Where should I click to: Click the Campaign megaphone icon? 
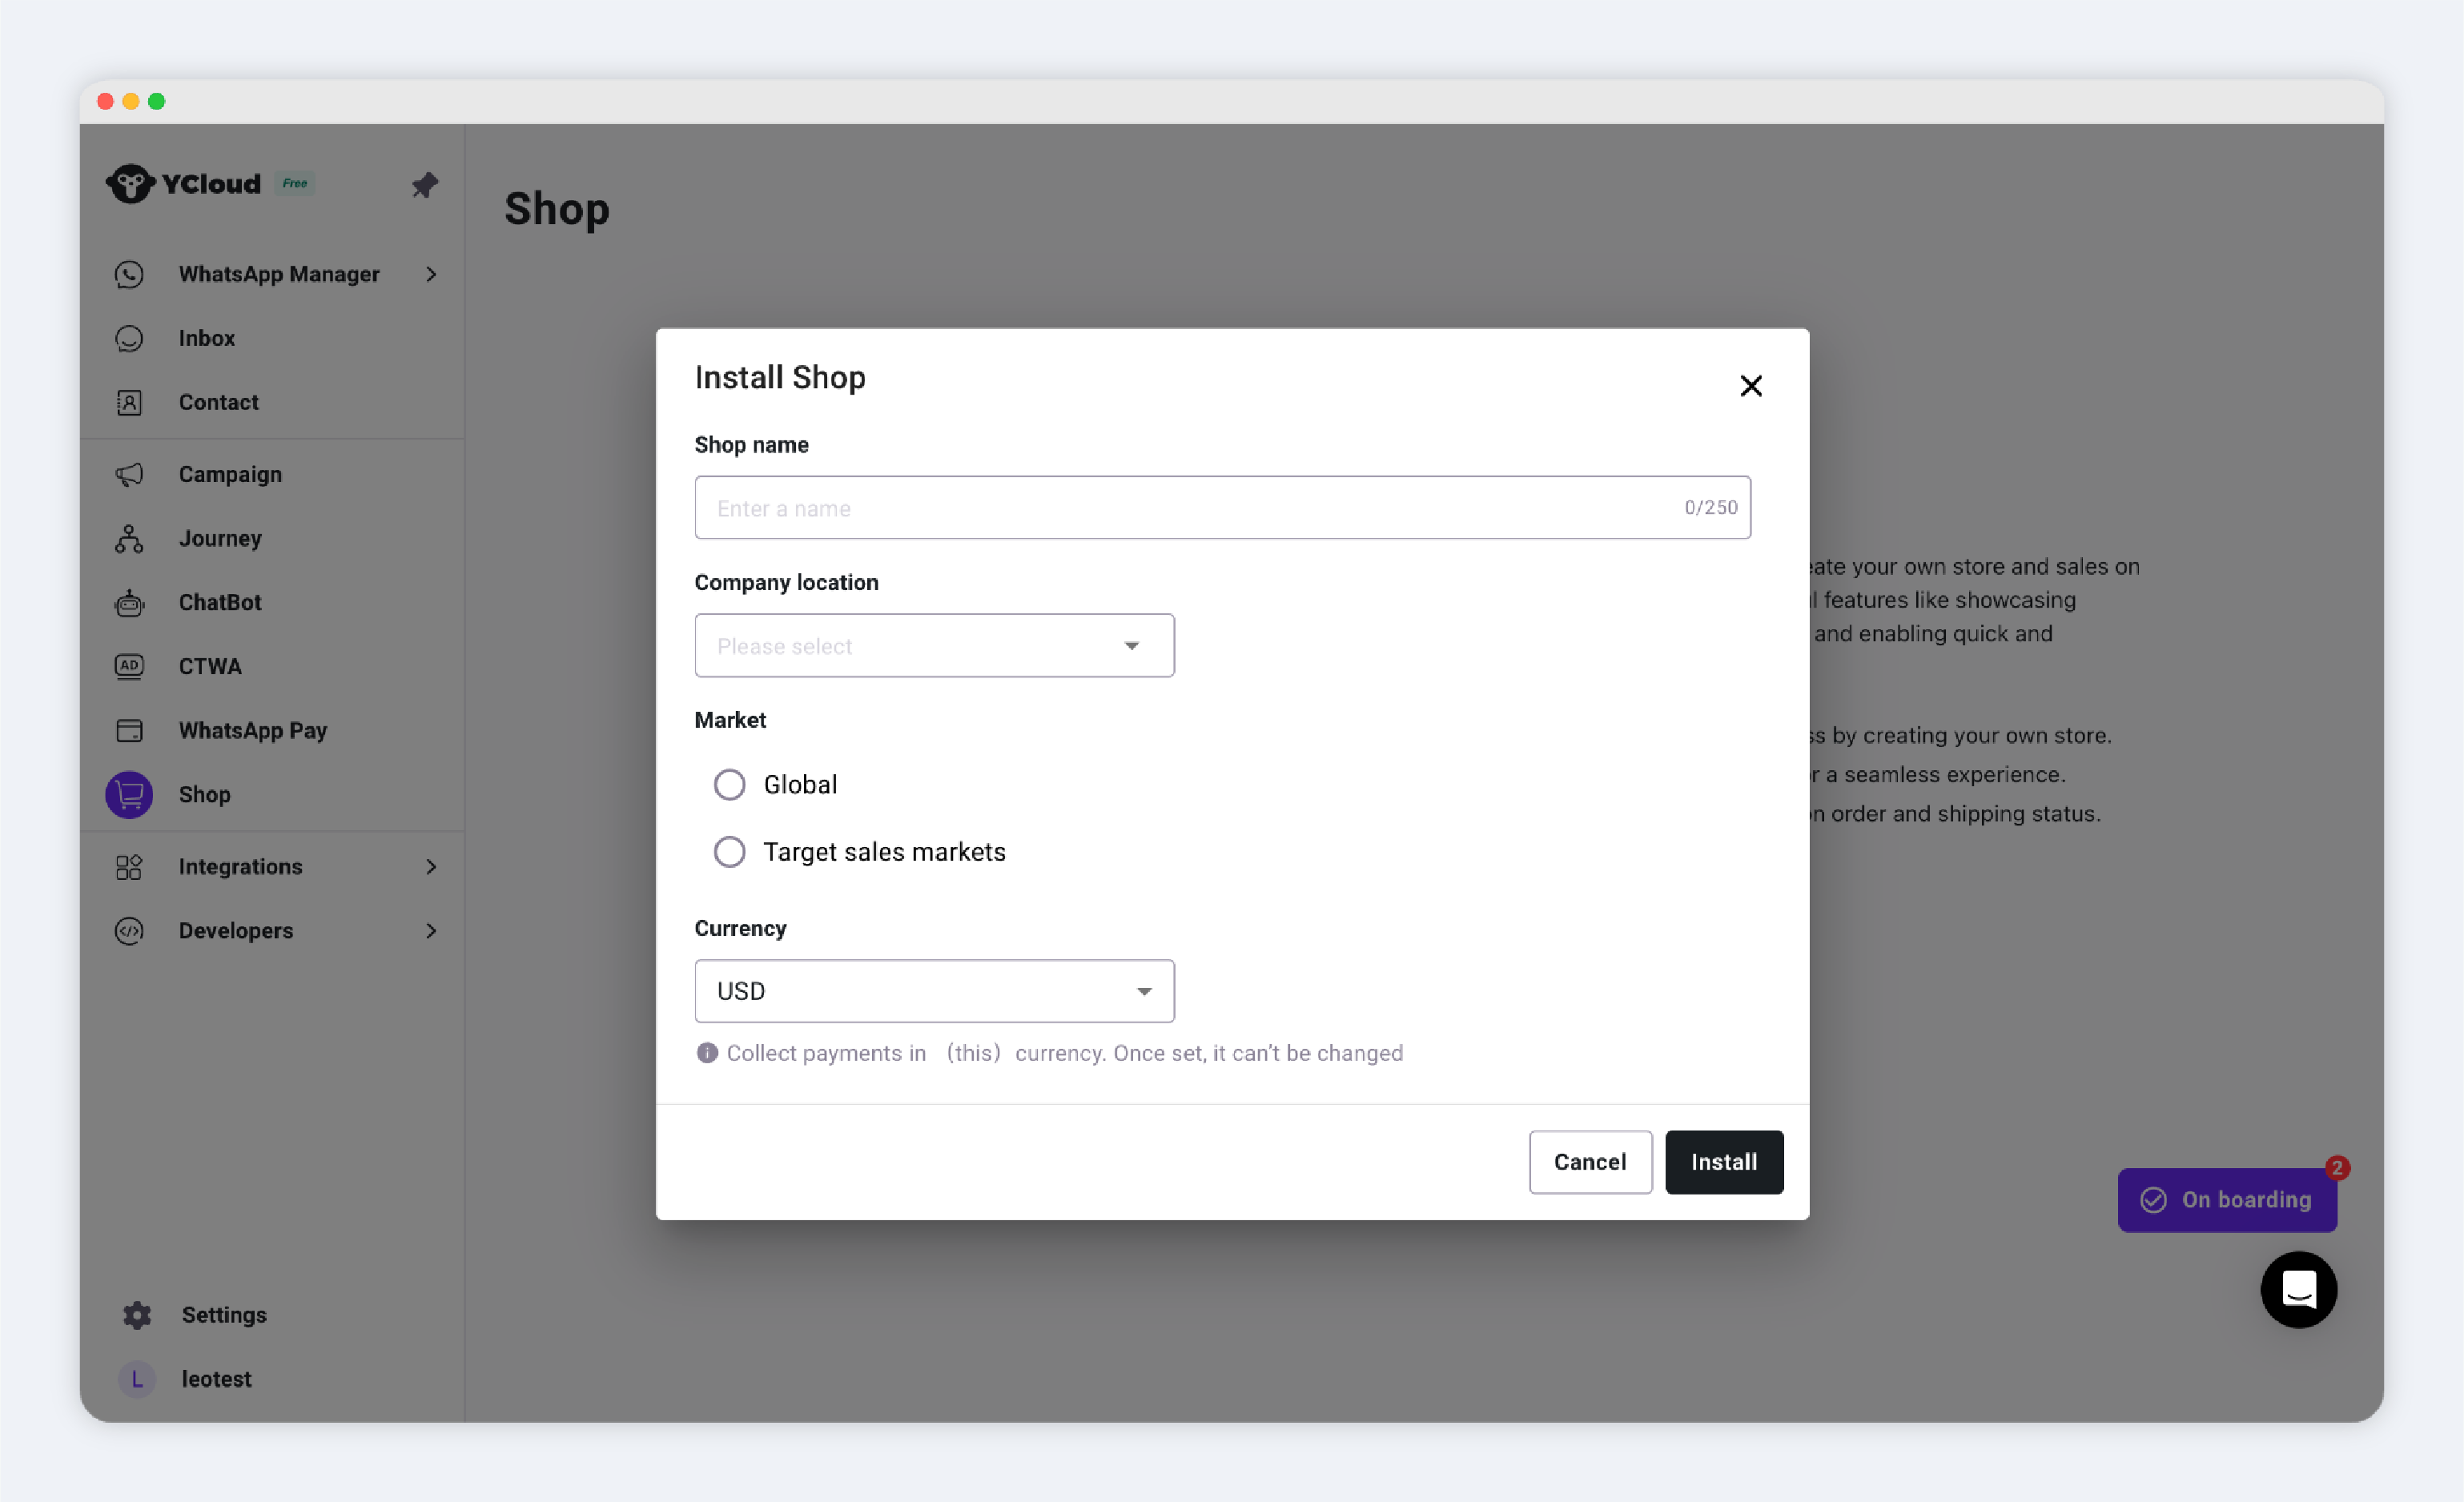pos(129,474)
